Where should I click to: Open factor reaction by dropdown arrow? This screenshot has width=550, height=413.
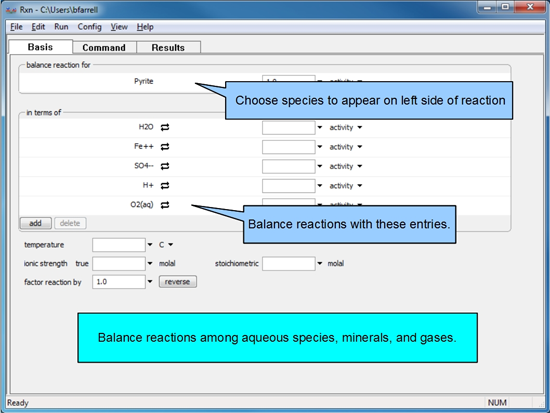[150, 281]
